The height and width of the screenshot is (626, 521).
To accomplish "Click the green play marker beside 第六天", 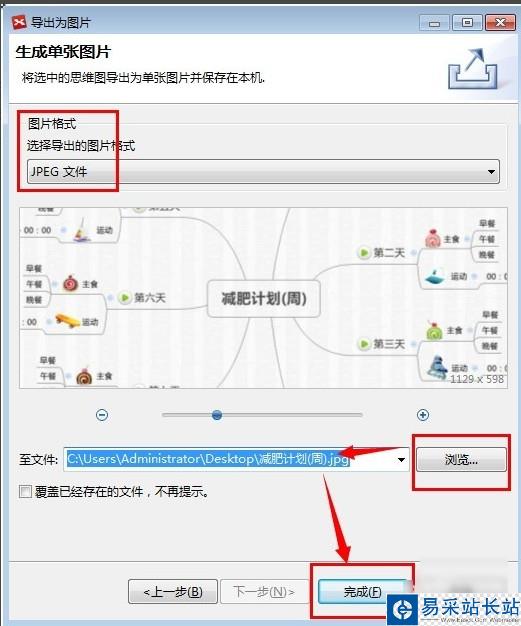I will pos(125,297).
